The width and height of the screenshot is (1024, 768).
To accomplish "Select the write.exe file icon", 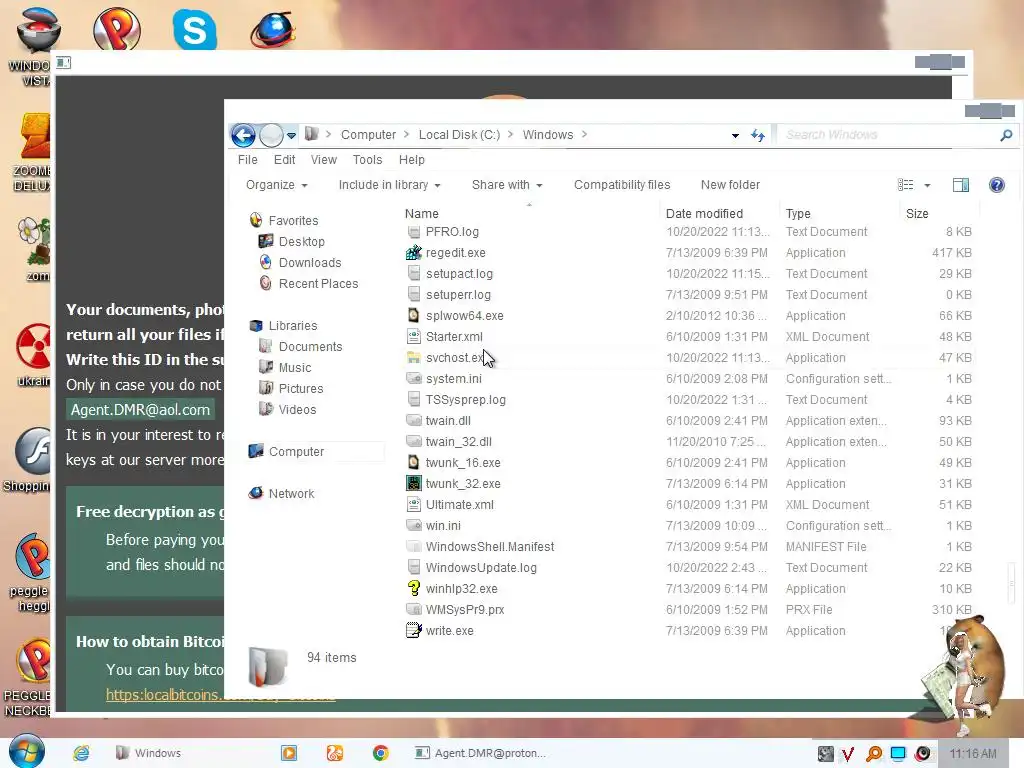I will [413, 631].
